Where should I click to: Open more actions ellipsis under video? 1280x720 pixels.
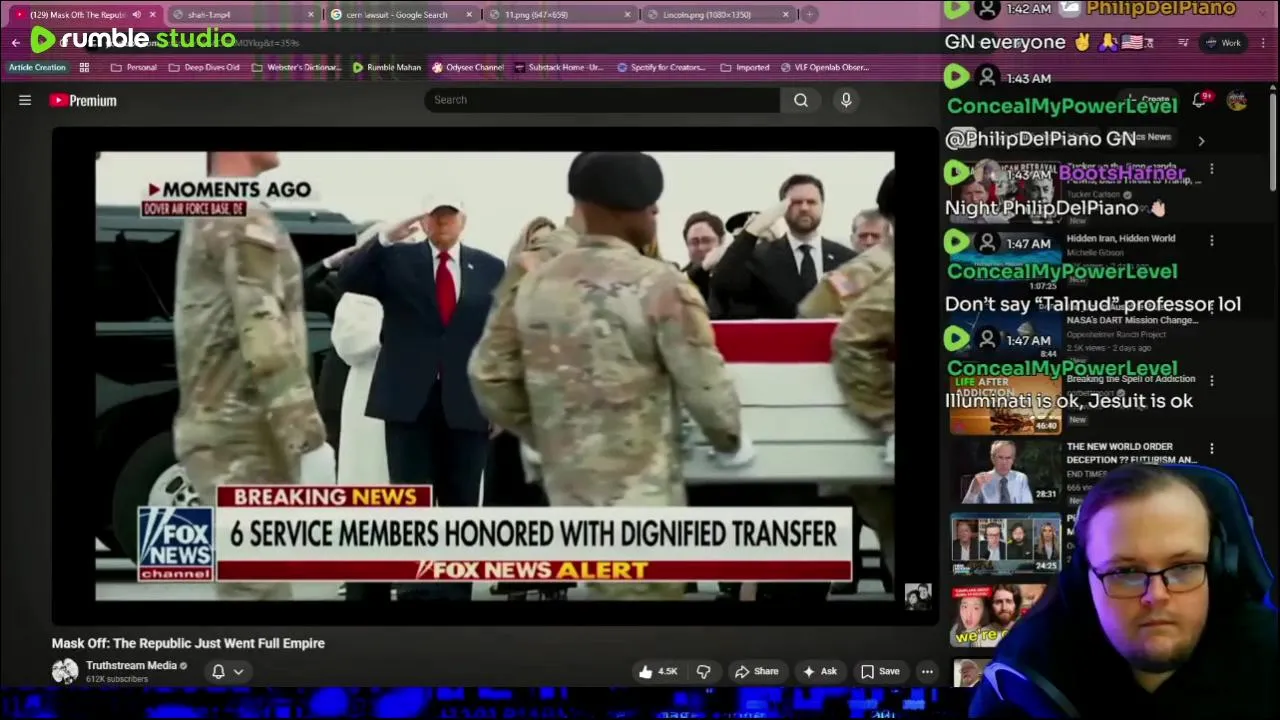click(927, 671)
